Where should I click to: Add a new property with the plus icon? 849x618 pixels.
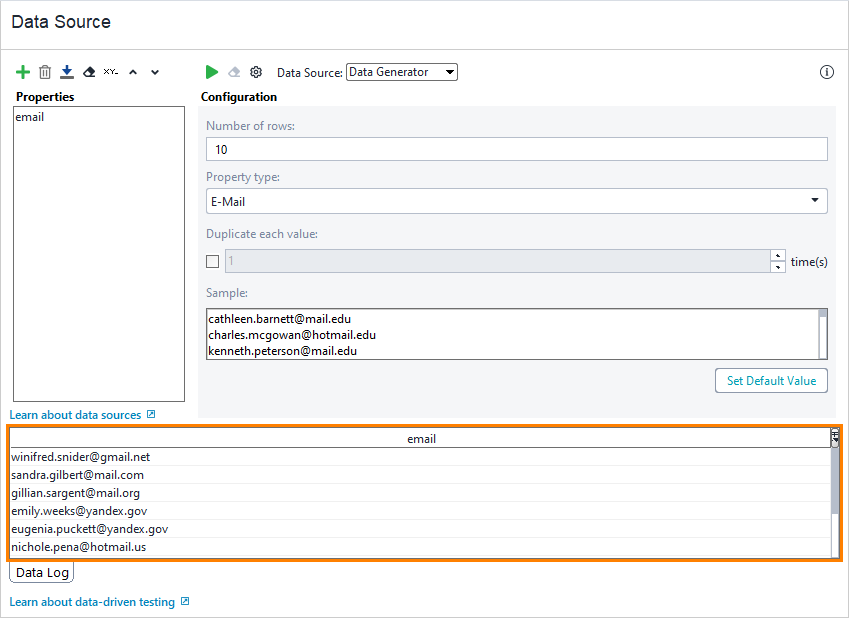pos(22,71)
